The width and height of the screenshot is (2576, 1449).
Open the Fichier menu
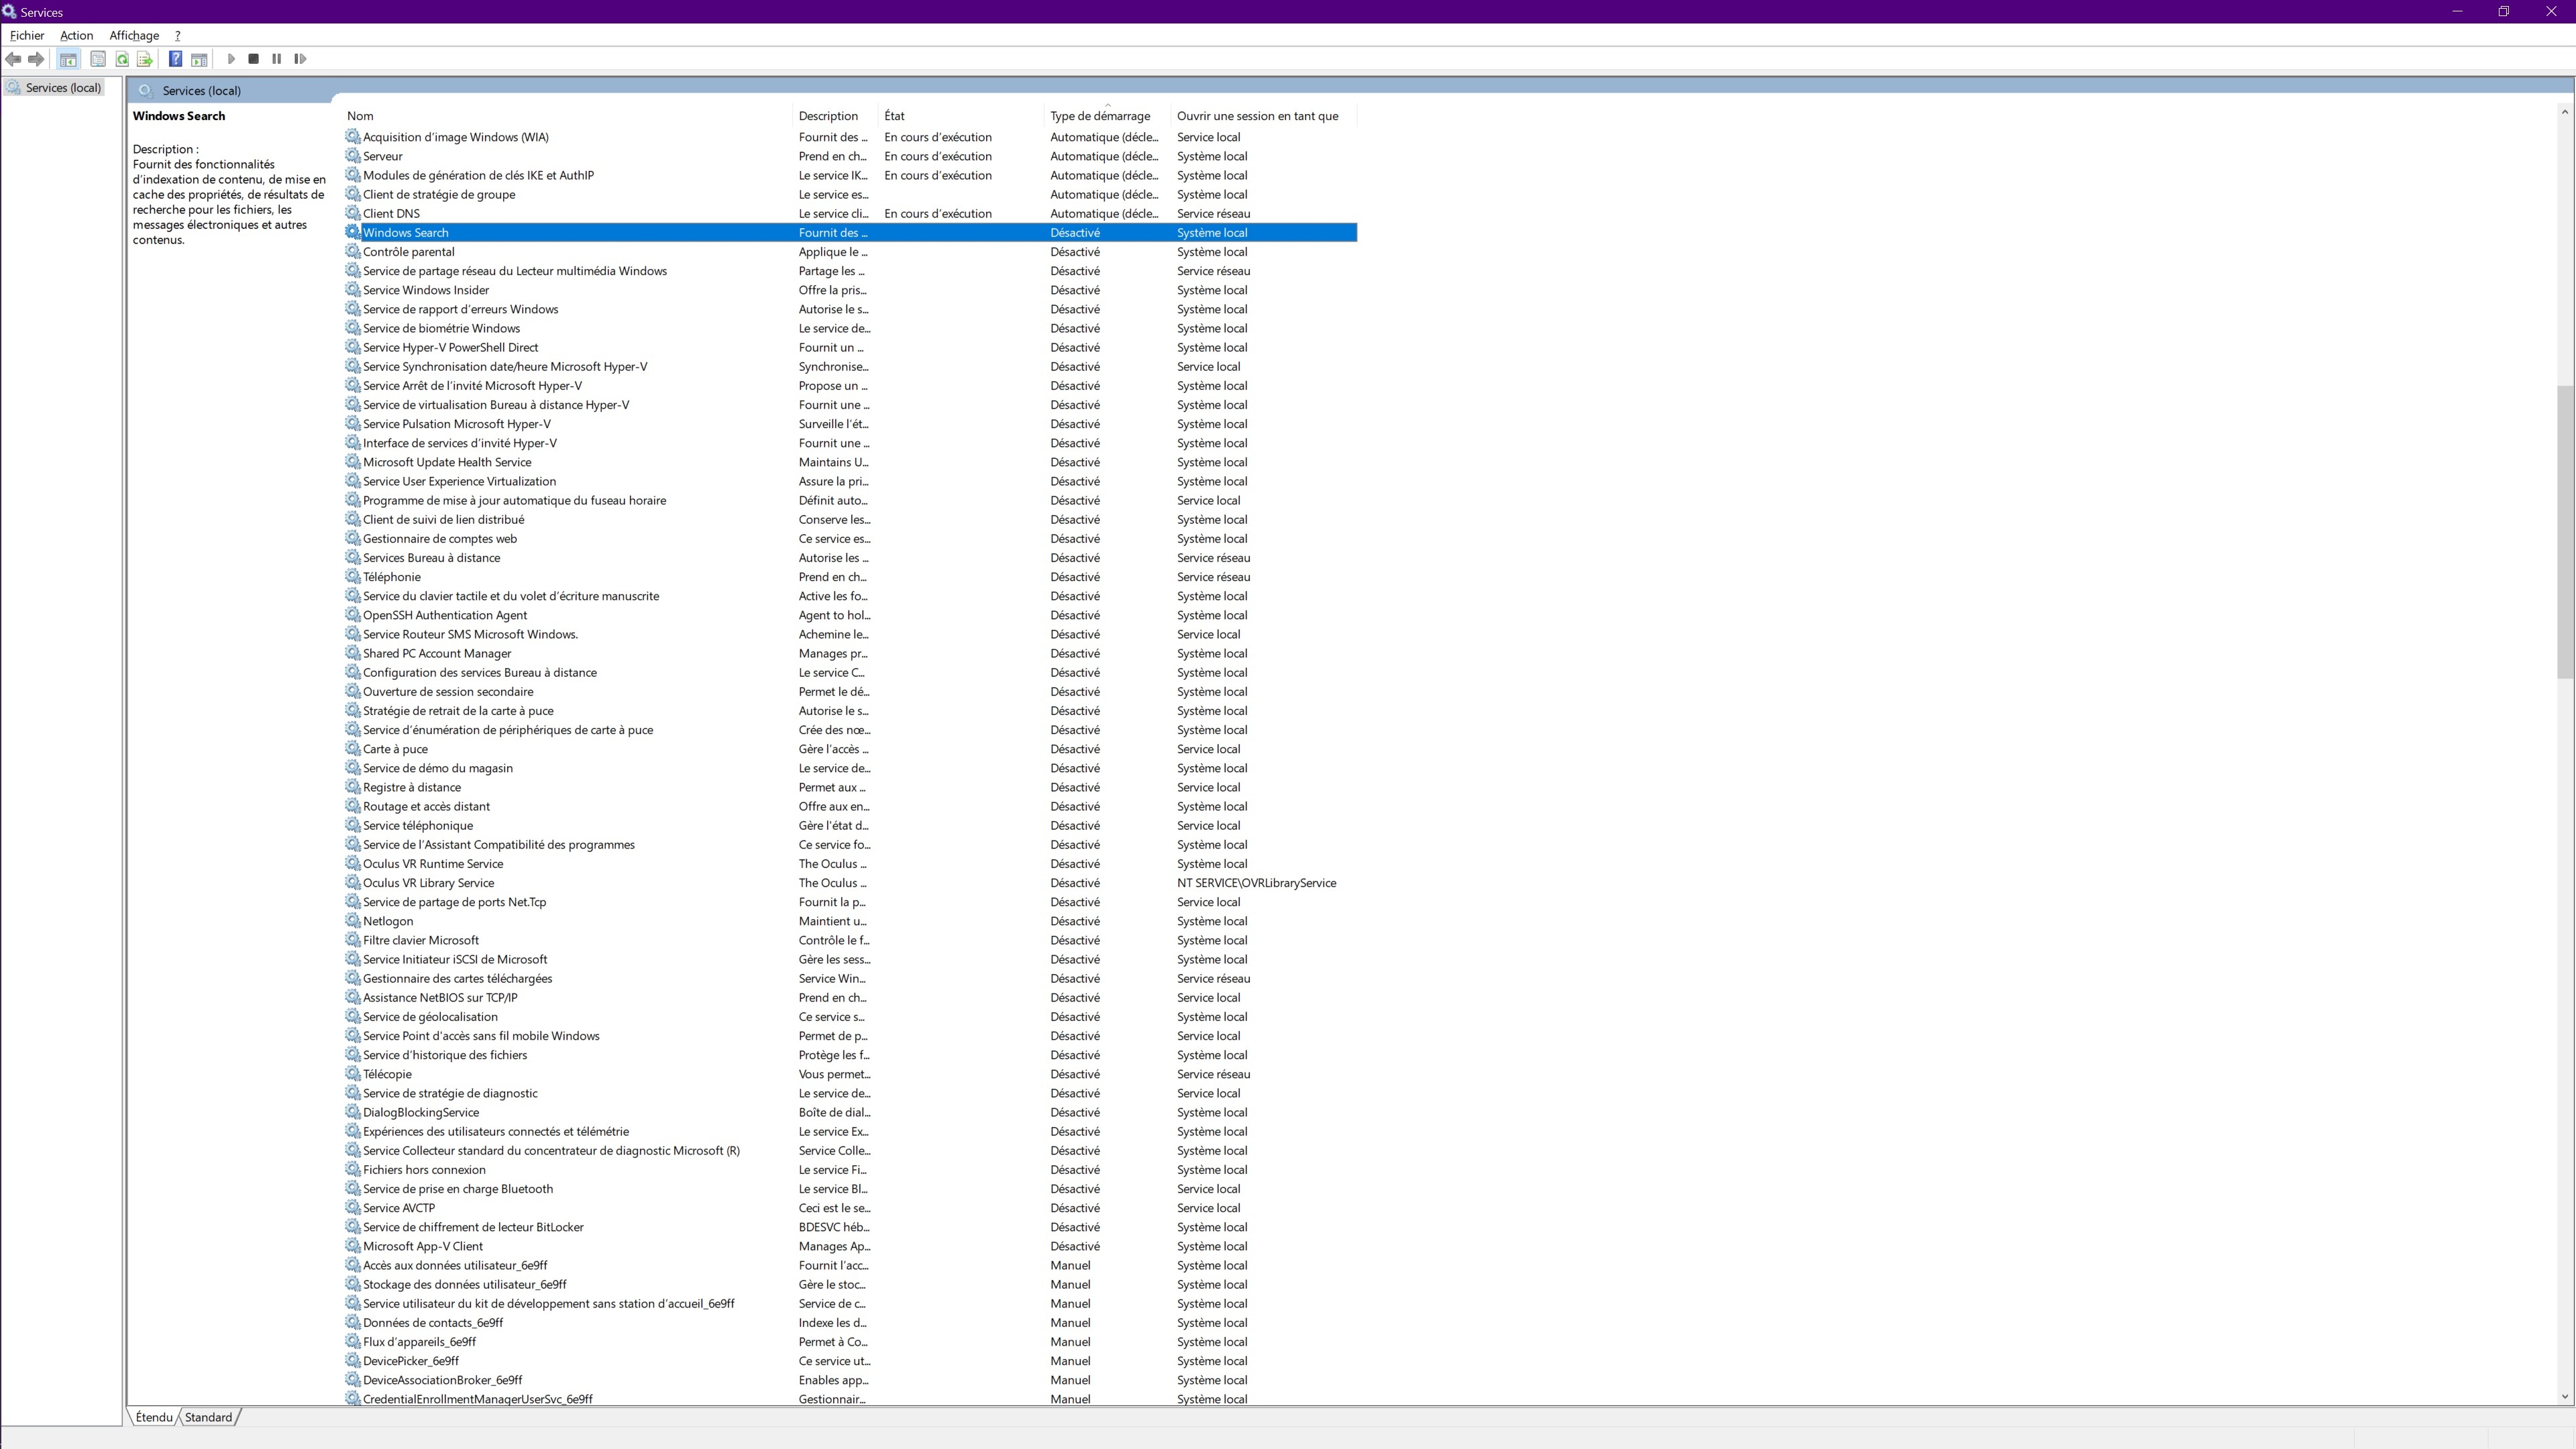click(x=27, y=35)
